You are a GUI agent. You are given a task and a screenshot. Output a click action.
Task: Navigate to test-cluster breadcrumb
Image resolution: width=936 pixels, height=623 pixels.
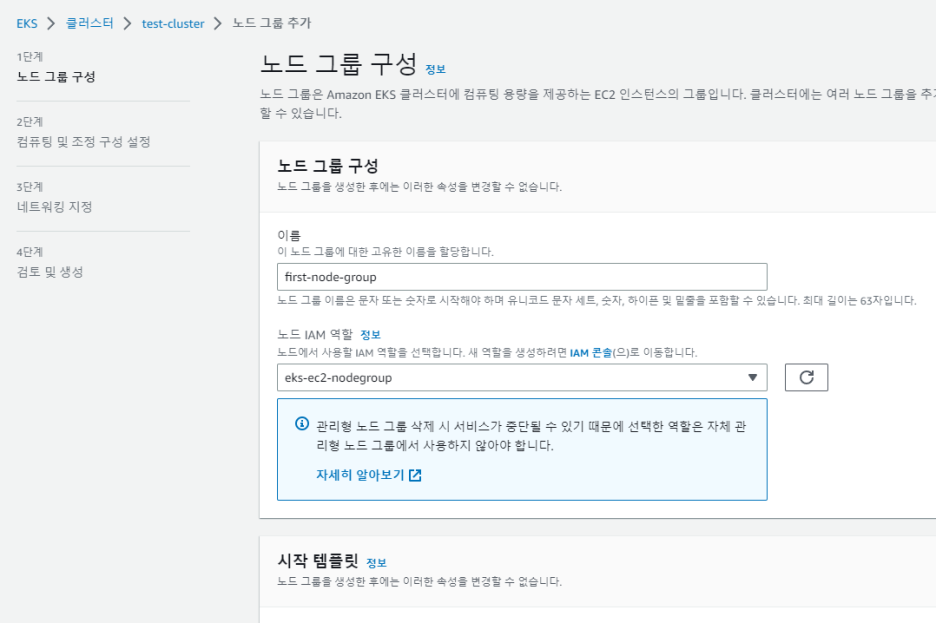tap(173, 23)
